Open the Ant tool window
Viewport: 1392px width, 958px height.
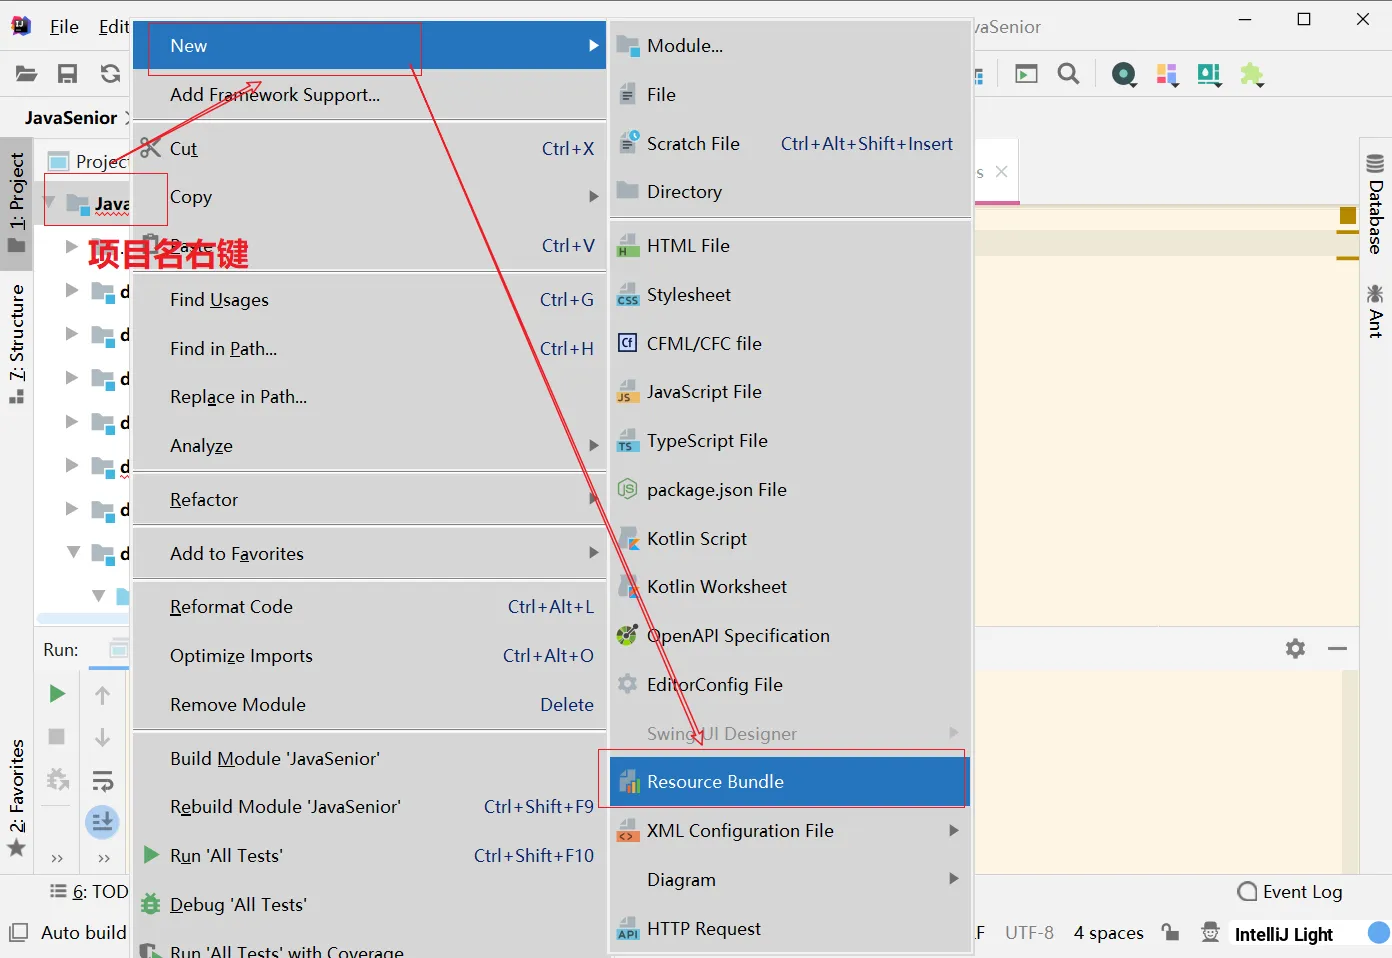1375,311
